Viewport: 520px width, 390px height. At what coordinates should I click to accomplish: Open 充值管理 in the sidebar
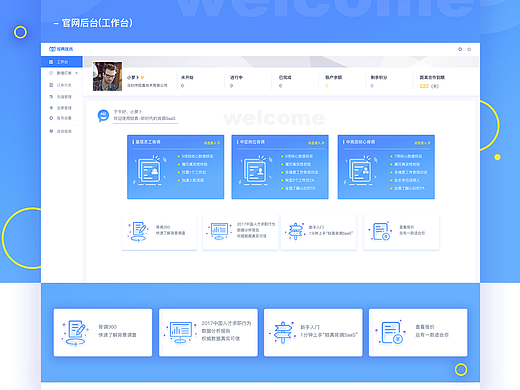(64, 97)
